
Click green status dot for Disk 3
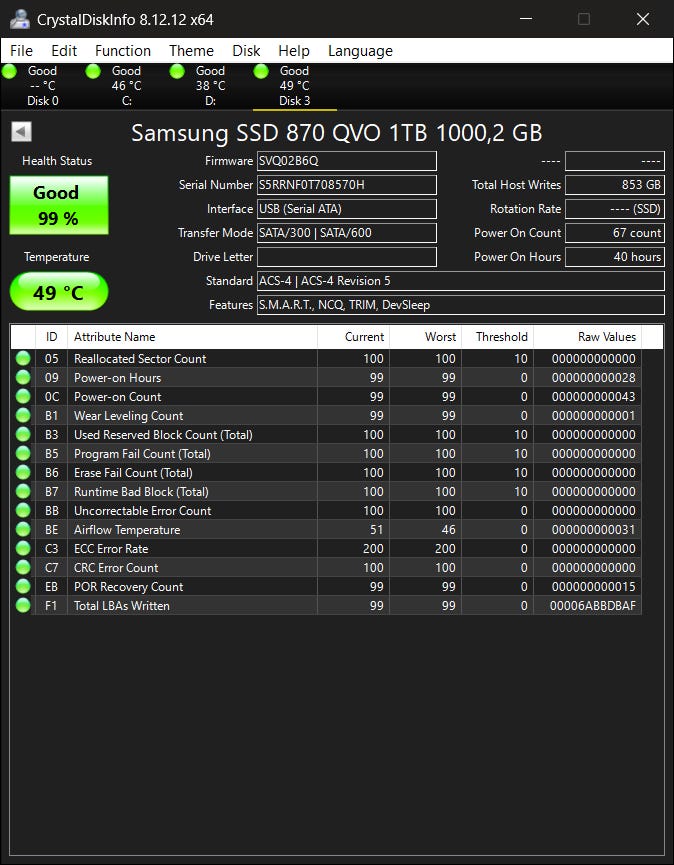click(x=261, y=71)
